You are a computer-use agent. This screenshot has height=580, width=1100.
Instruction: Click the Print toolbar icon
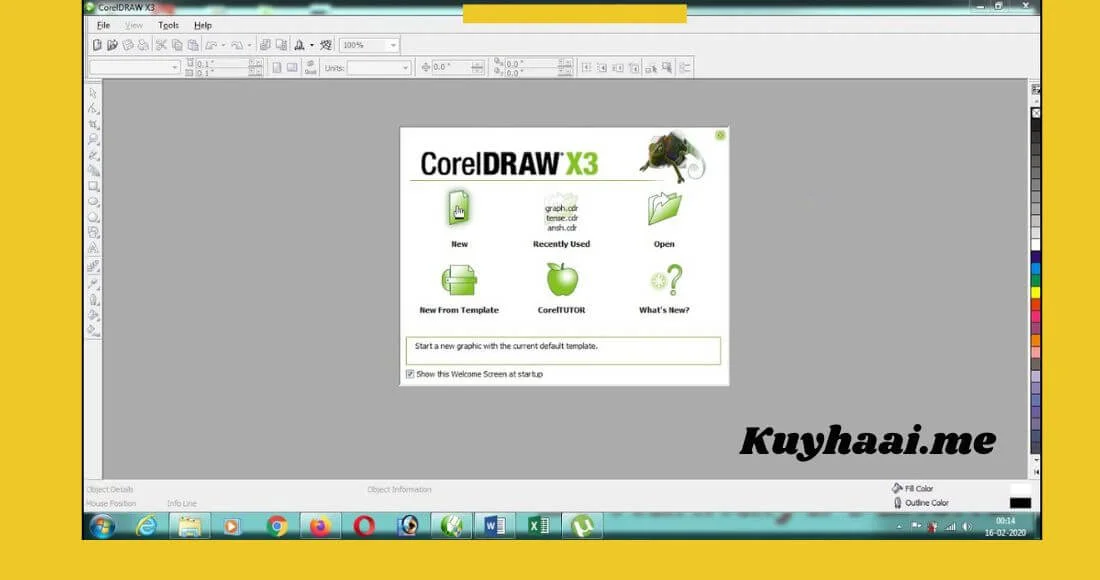pos(143,45)
